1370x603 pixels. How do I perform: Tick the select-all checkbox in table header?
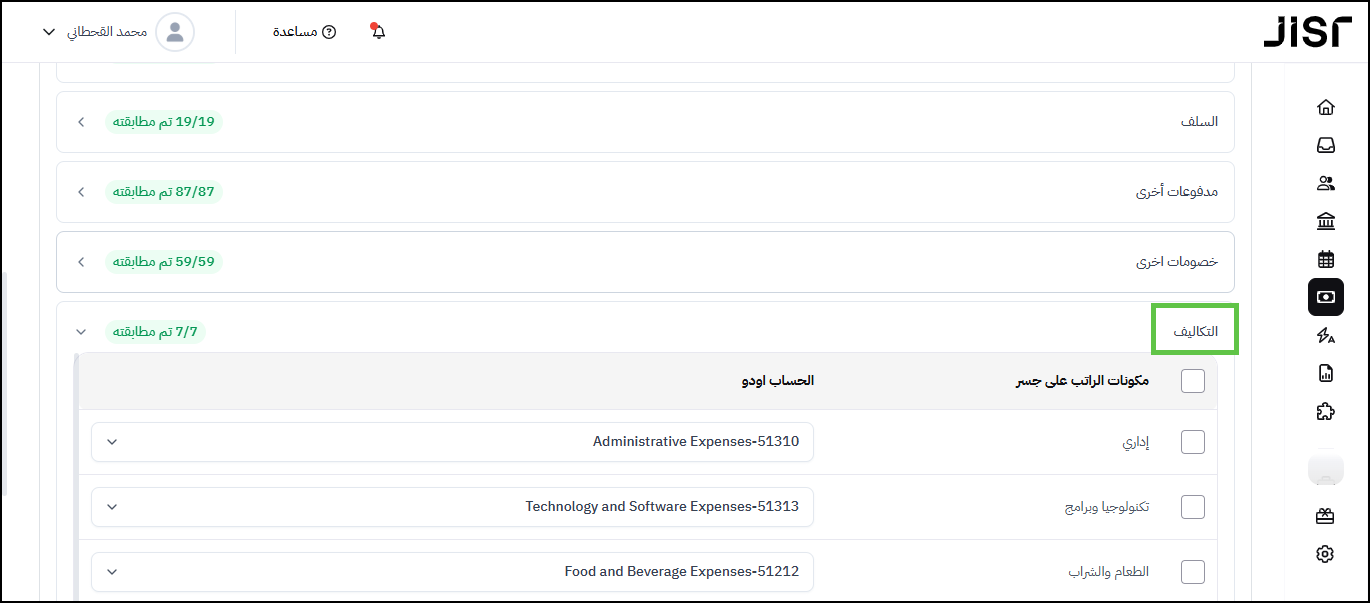click(1193, 381)
